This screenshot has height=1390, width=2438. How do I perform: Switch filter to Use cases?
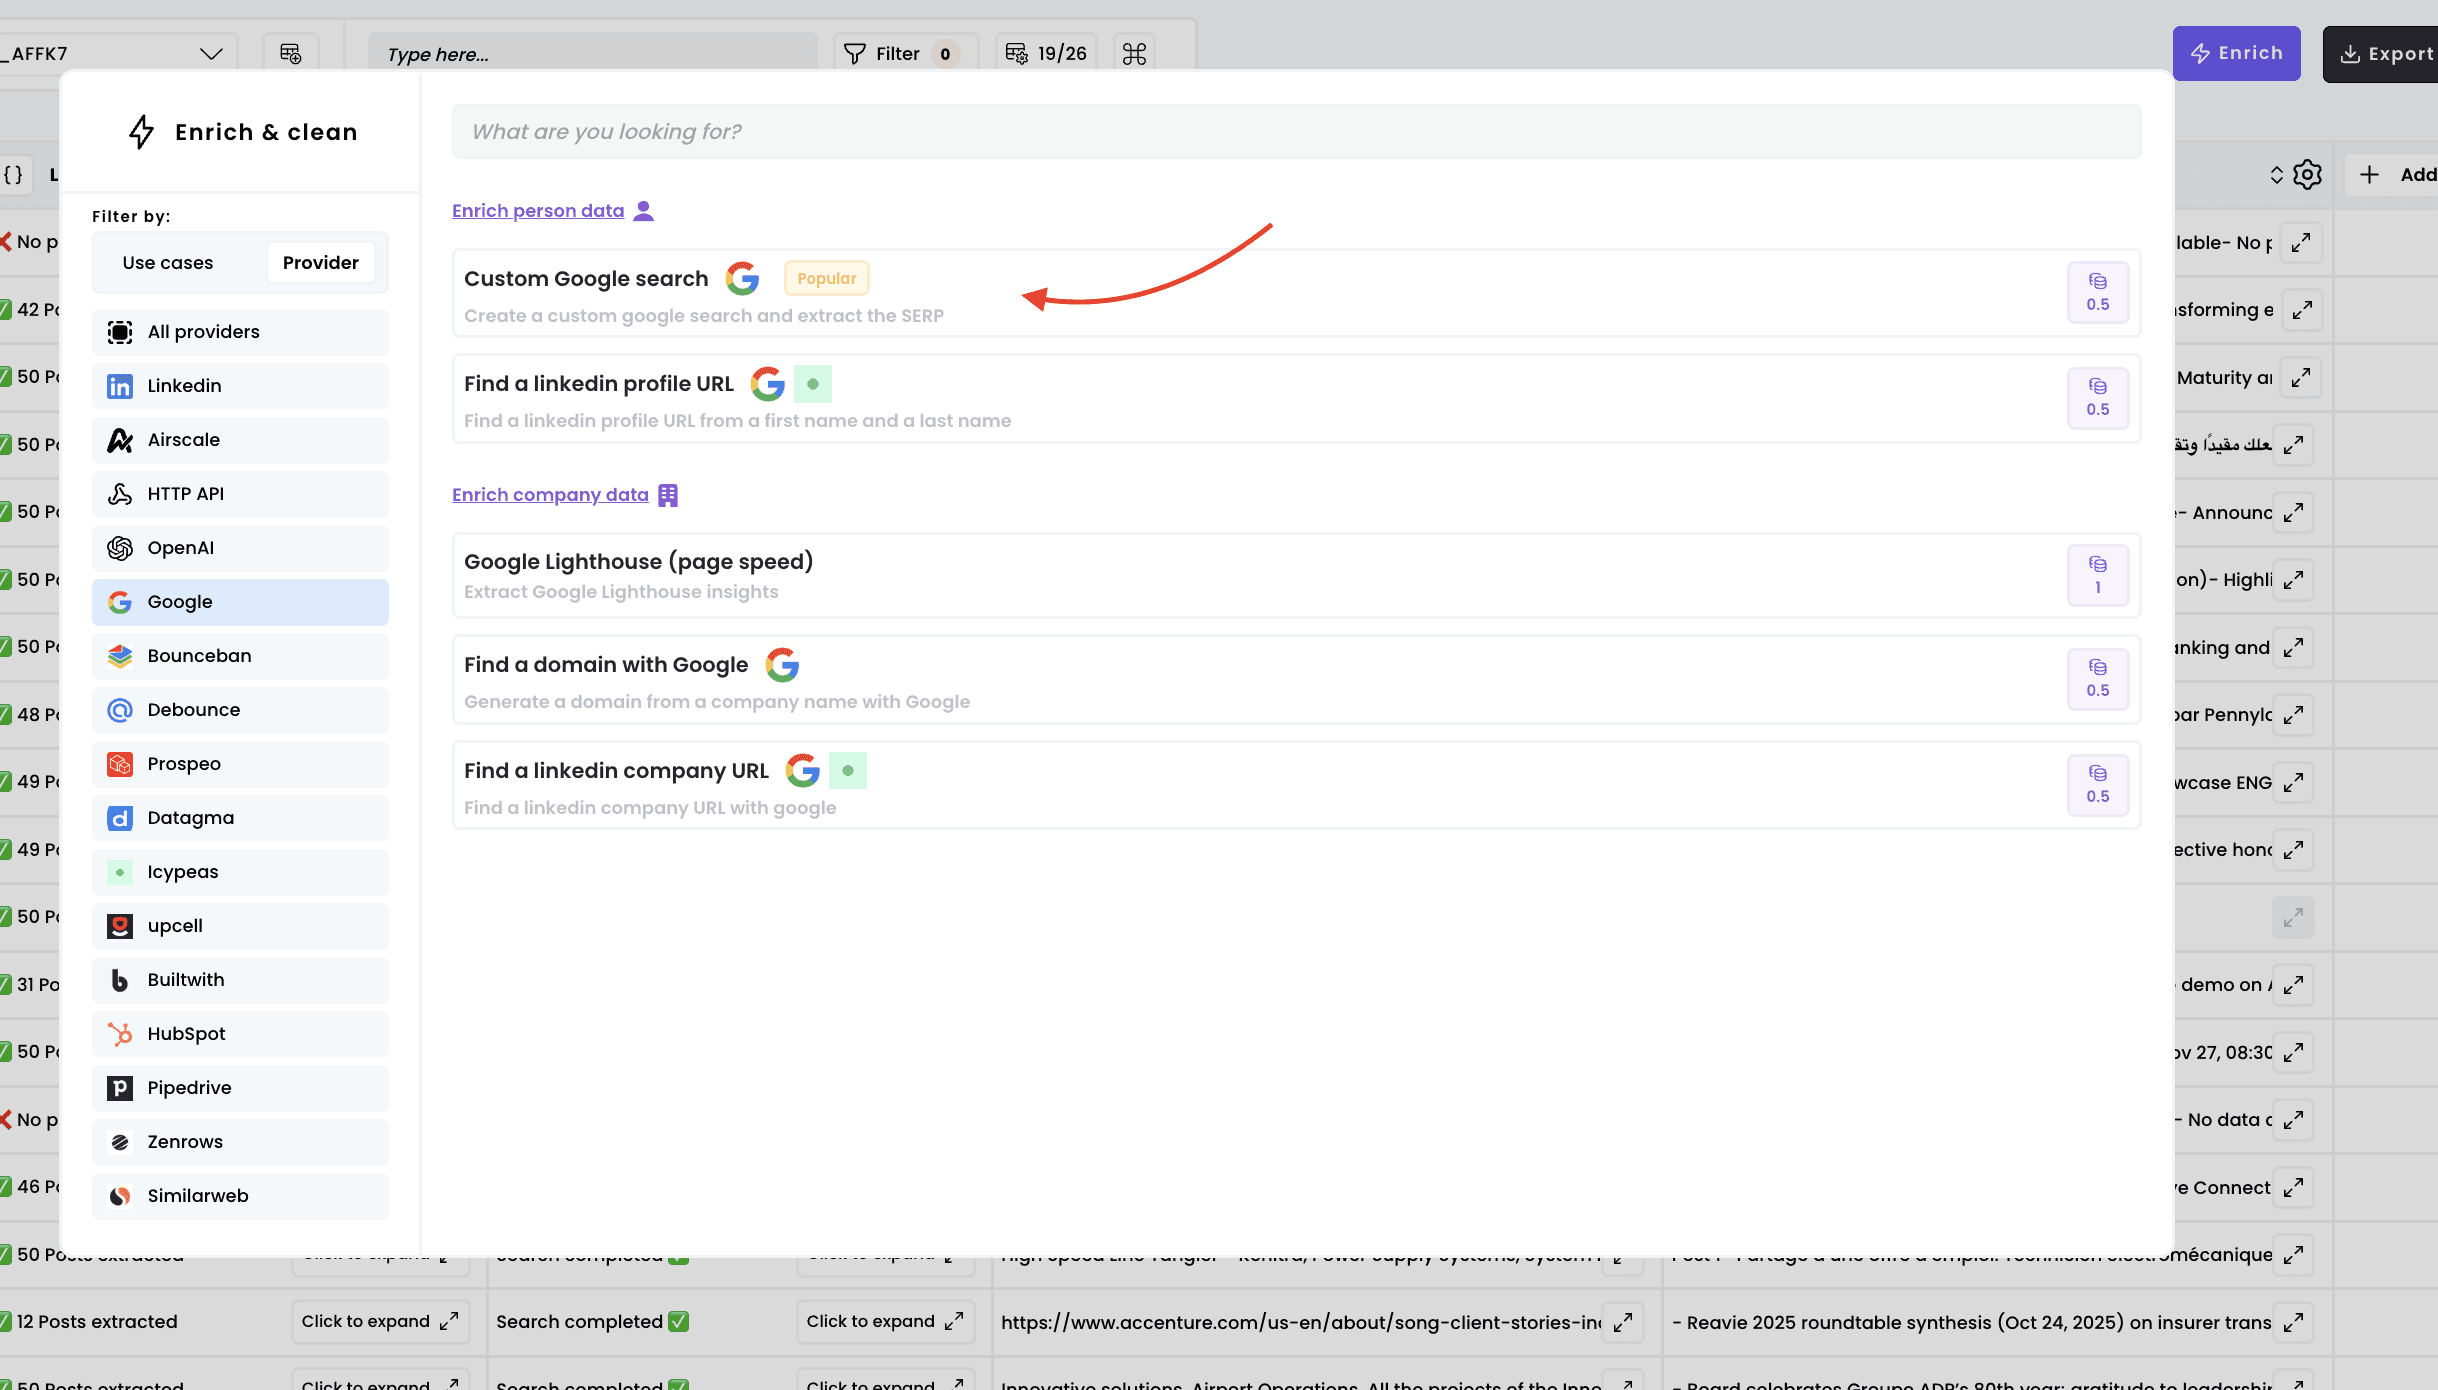point(168,263)
